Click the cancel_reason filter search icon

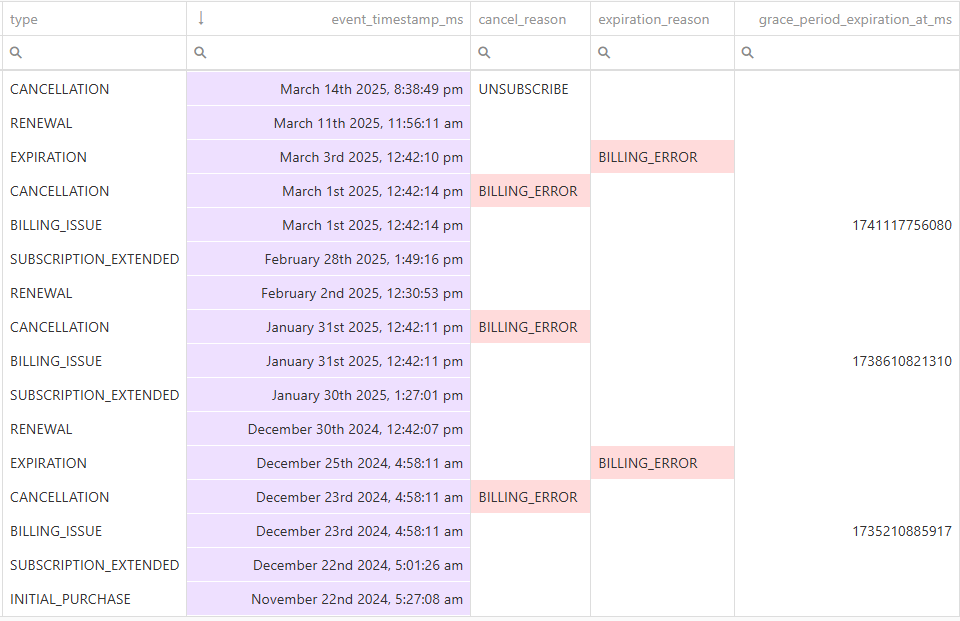point(484,53)
